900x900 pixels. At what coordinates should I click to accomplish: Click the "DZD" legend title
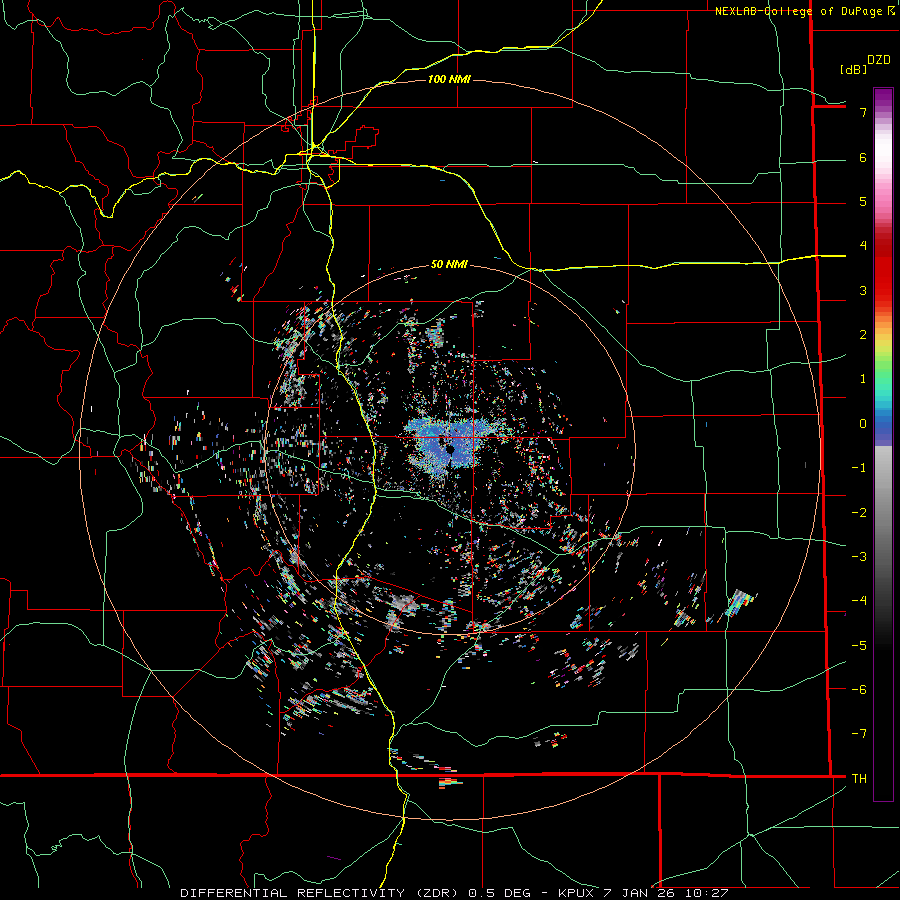click(x=879, y=60)
